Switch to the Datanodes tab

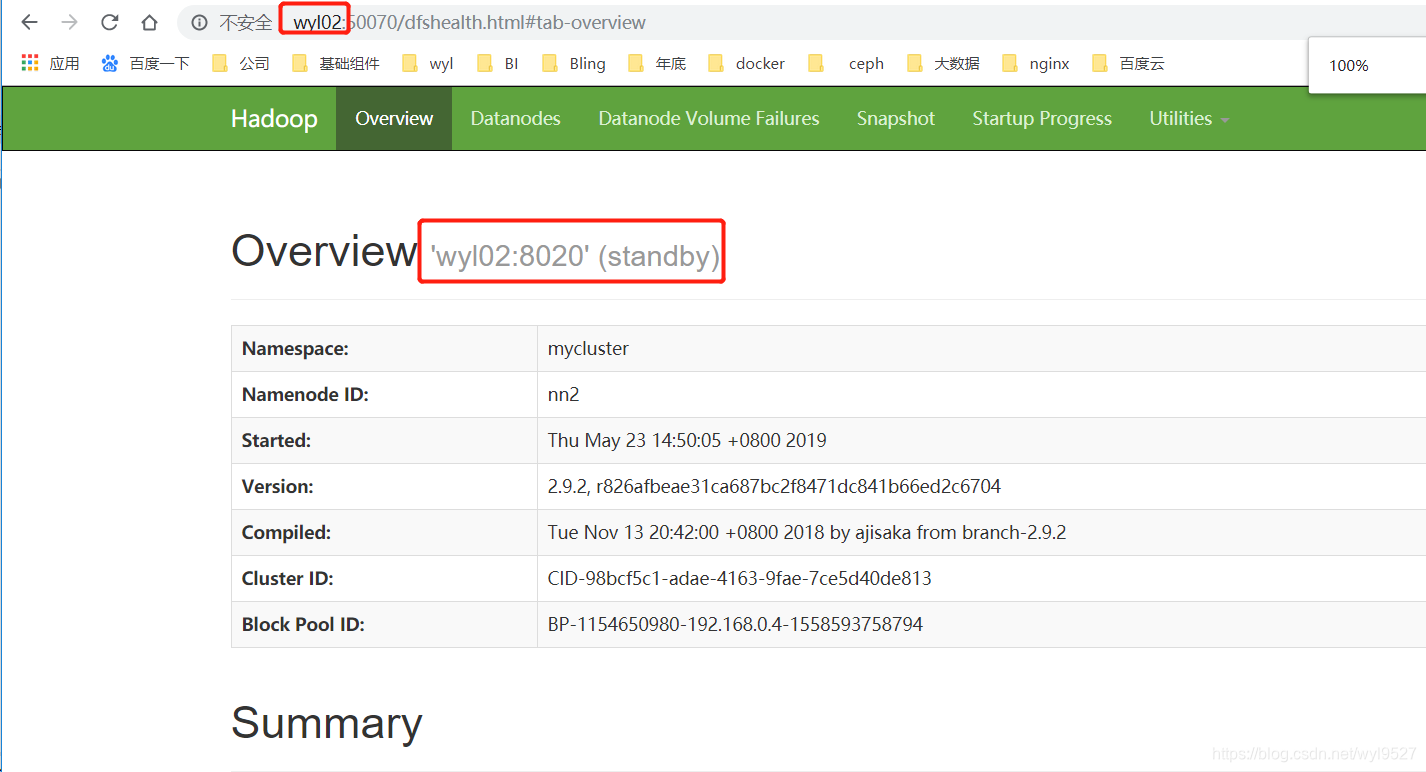[x=515, y=118]
